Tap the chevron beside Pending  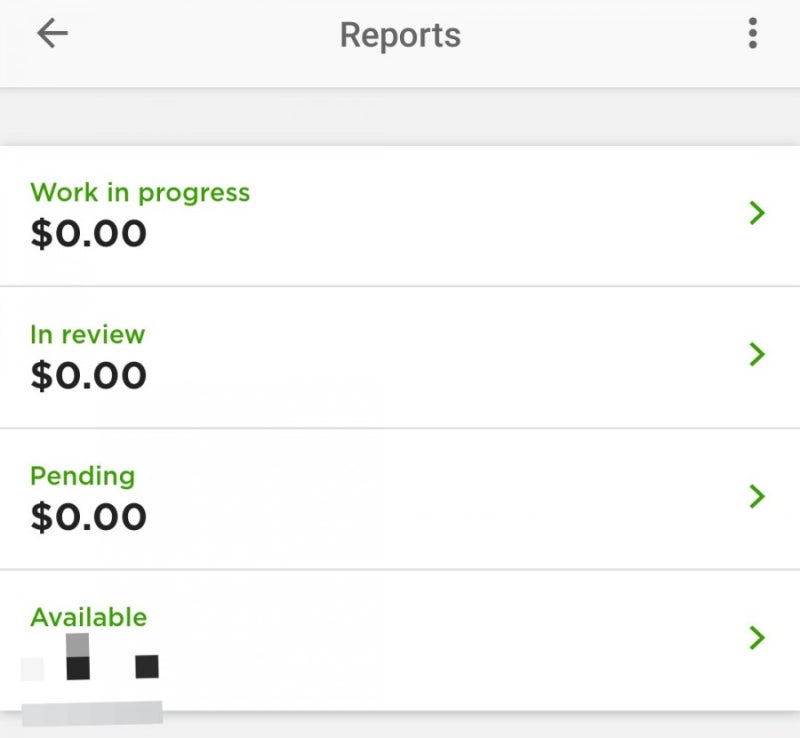pyautogui.click(x=757, y=497)
